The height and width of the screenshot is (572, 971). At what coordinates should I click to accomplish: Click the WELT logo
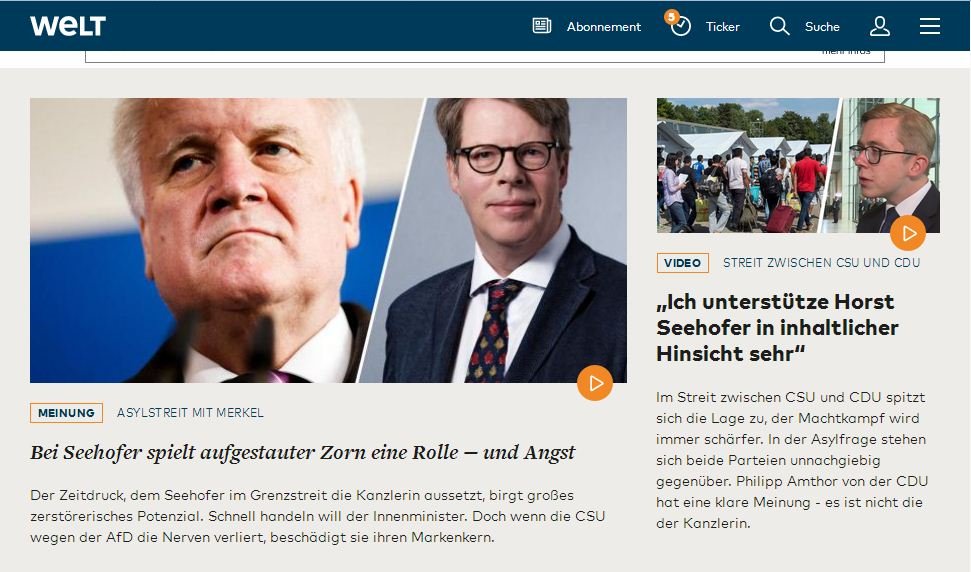click(68, 26)
